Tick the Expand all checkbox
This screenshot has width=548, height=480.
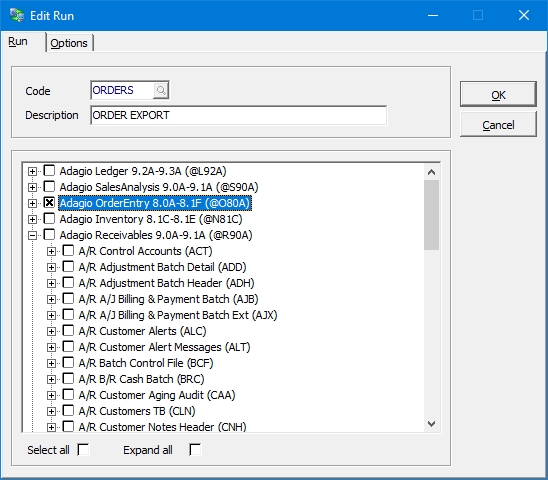195,450
